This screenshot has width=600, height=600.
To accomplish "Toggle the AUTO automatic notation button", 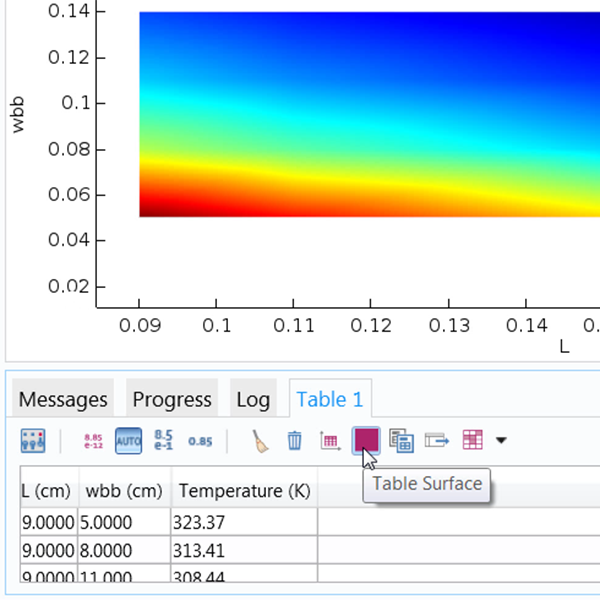I will pos(128,440).
